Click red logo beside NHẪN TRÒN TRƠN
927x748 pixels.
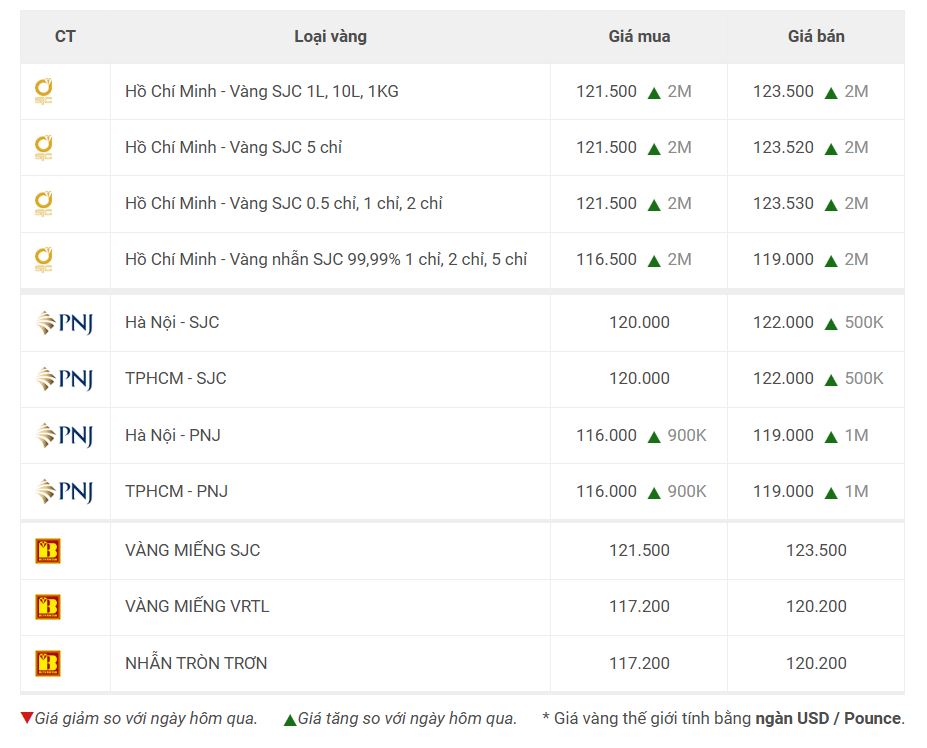coord(48,663)
